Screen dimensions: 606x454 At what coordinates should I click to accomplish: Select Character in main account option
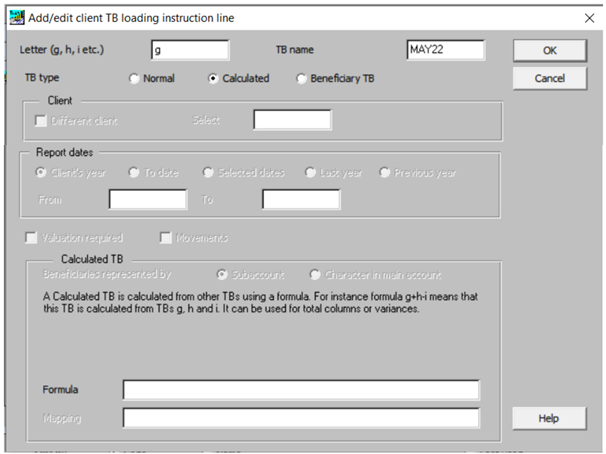coord(376,275)
